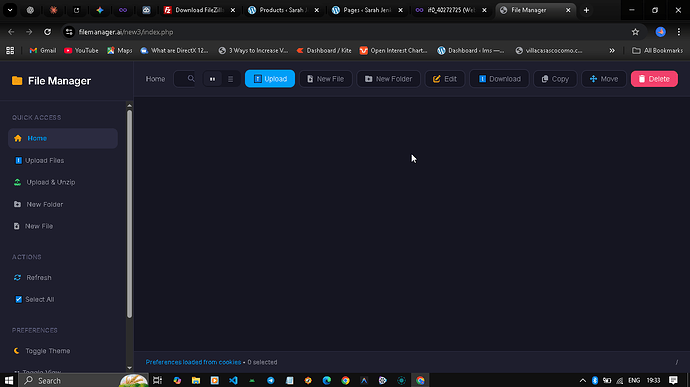Expand hidden bookmarks chevron
The image size is (690, 387).
612,51
